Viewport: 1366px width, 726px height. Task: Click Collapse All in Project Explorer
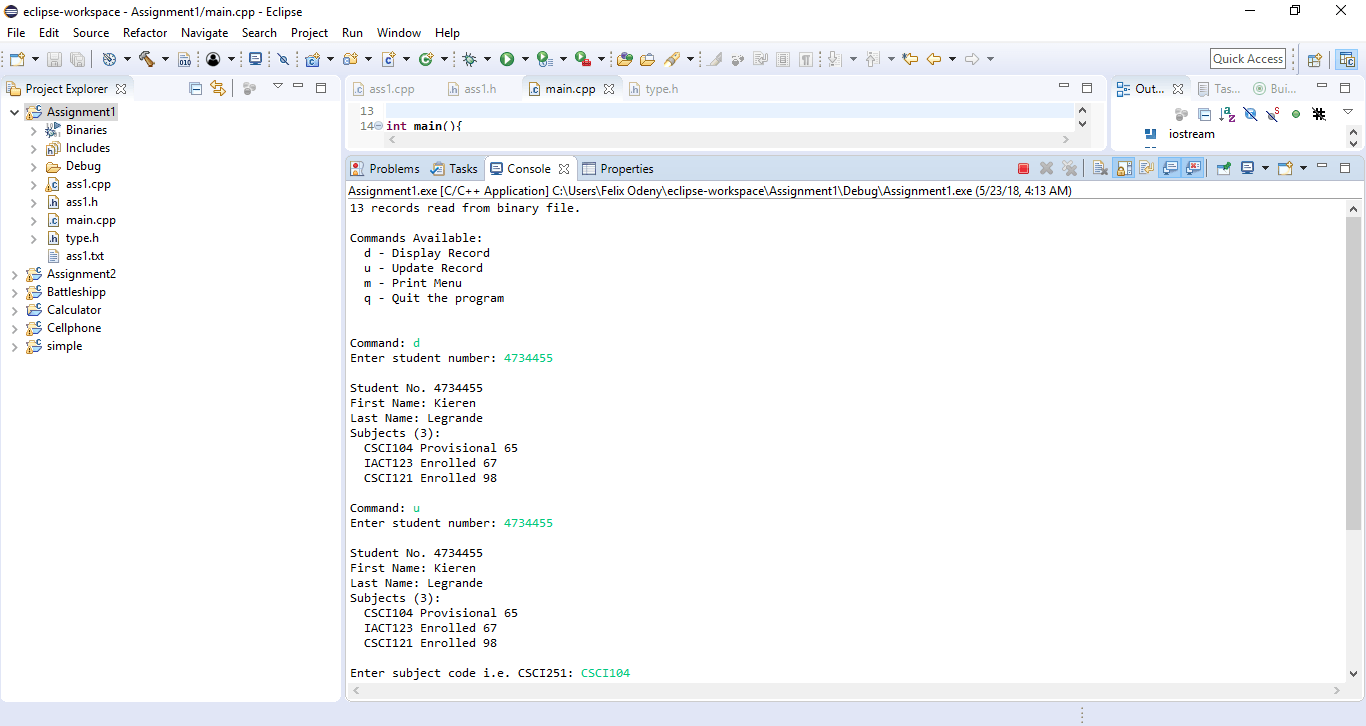196,88
